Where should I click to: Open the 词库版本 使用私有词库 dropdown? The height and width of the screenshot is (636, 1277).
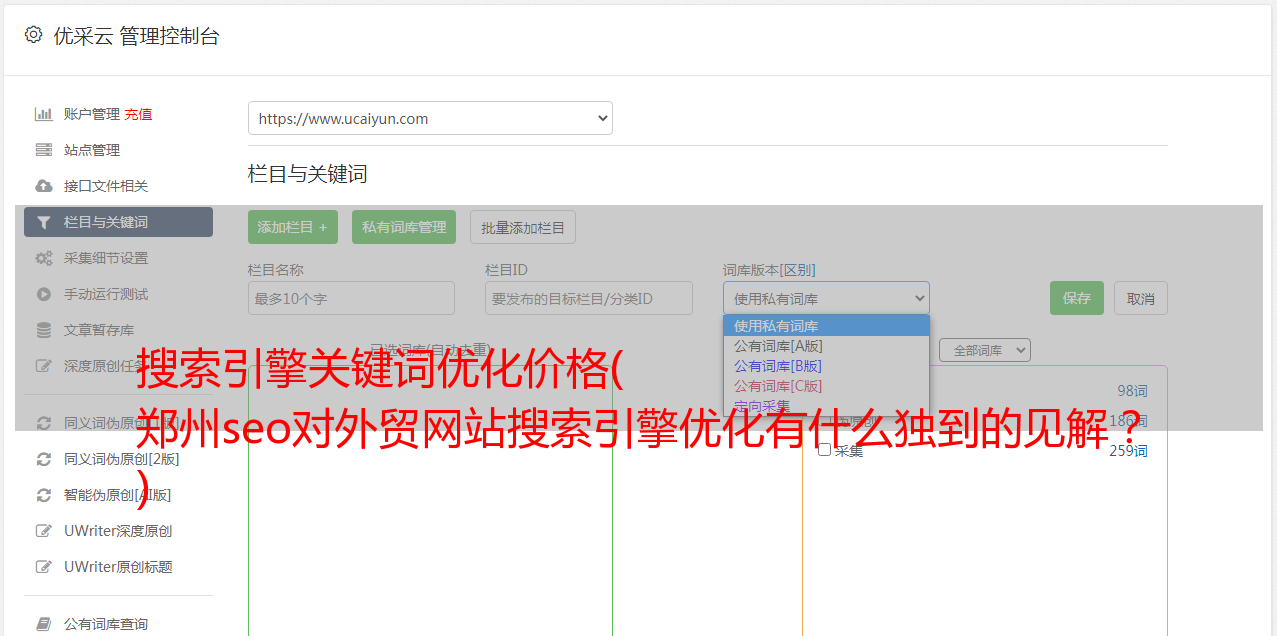pyautogui.click(x=826, y=298)
